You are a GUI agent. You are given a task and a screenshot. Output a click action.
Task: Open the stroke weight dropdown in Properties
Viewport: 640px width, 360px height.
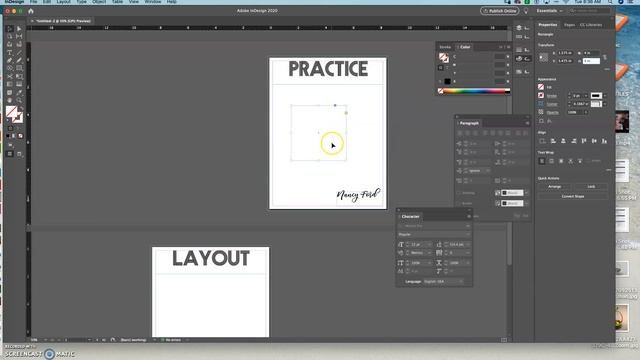tap(586, 96)
